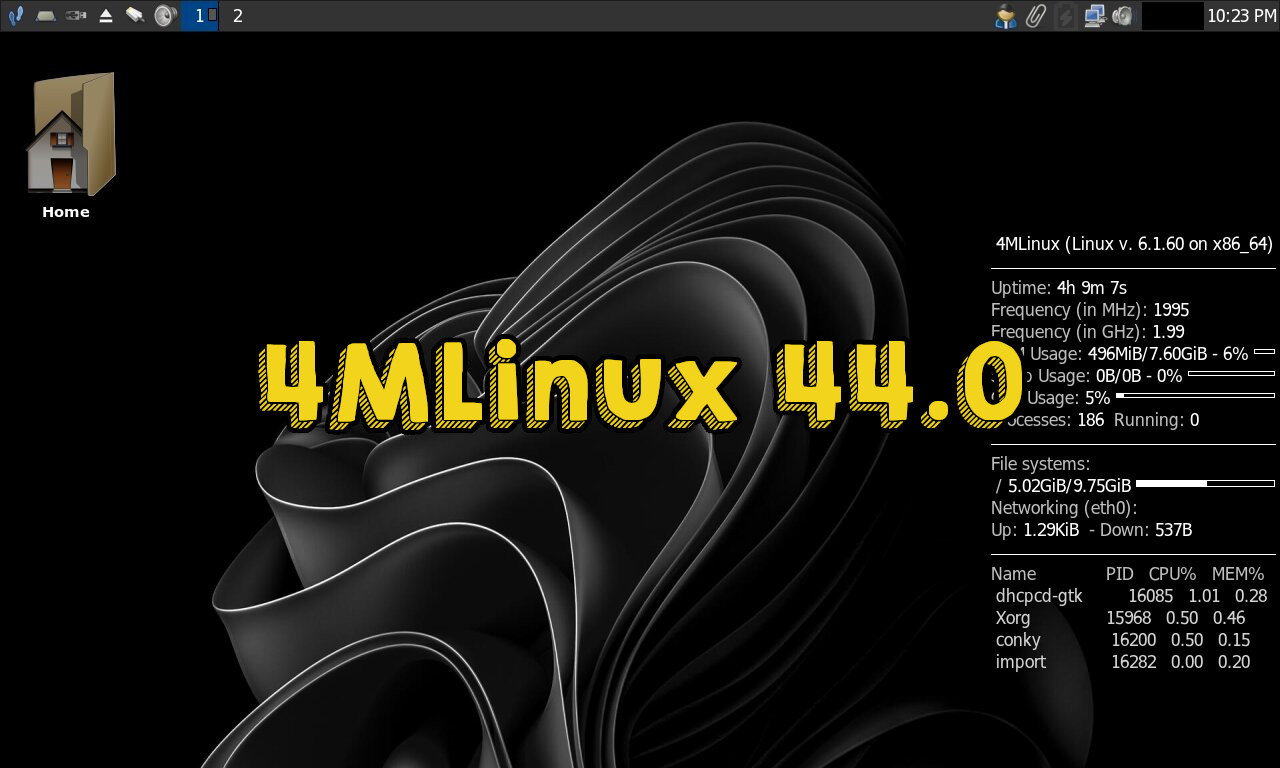Click PID "16085" in process list
1280x768 pixels.
(1150, 596)
